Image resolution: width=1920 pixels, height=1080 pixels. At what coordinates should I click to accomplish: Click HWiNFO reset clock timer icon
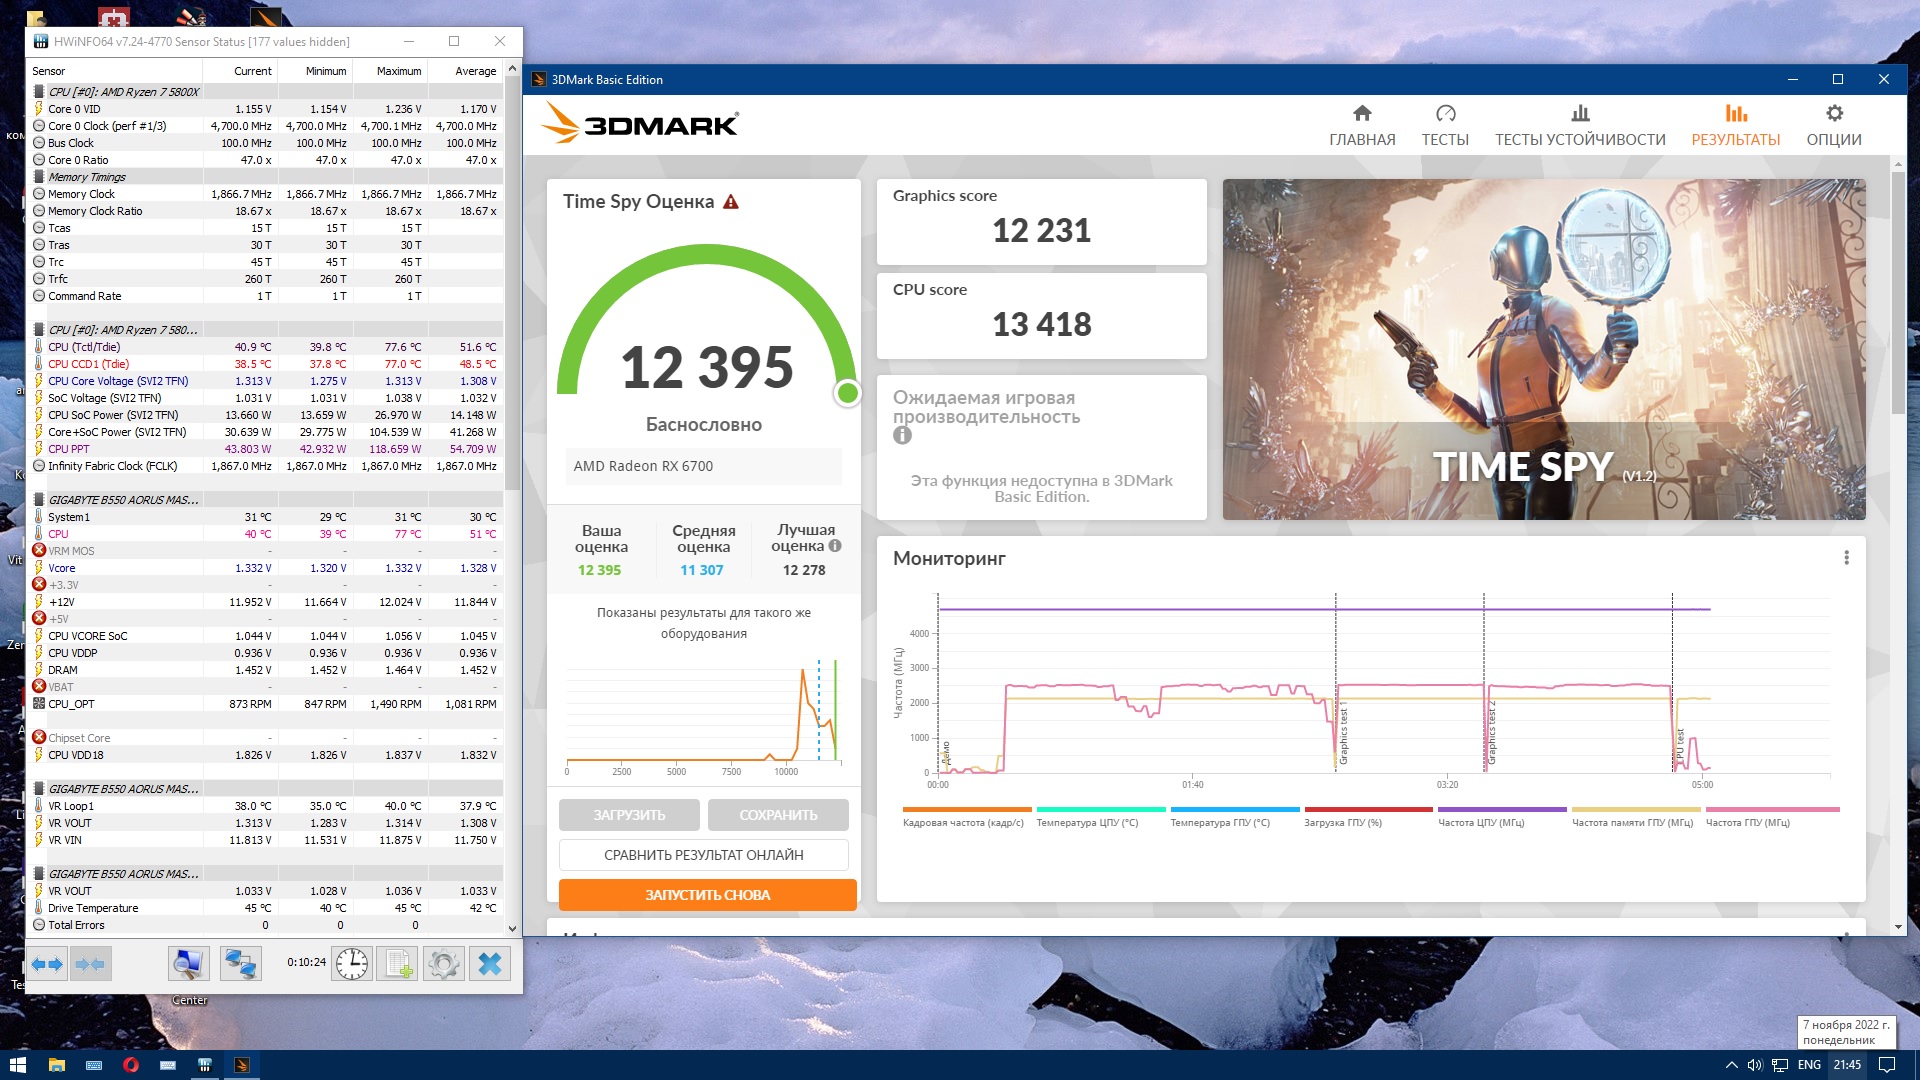pyautogui.click(x=352, y=964)
